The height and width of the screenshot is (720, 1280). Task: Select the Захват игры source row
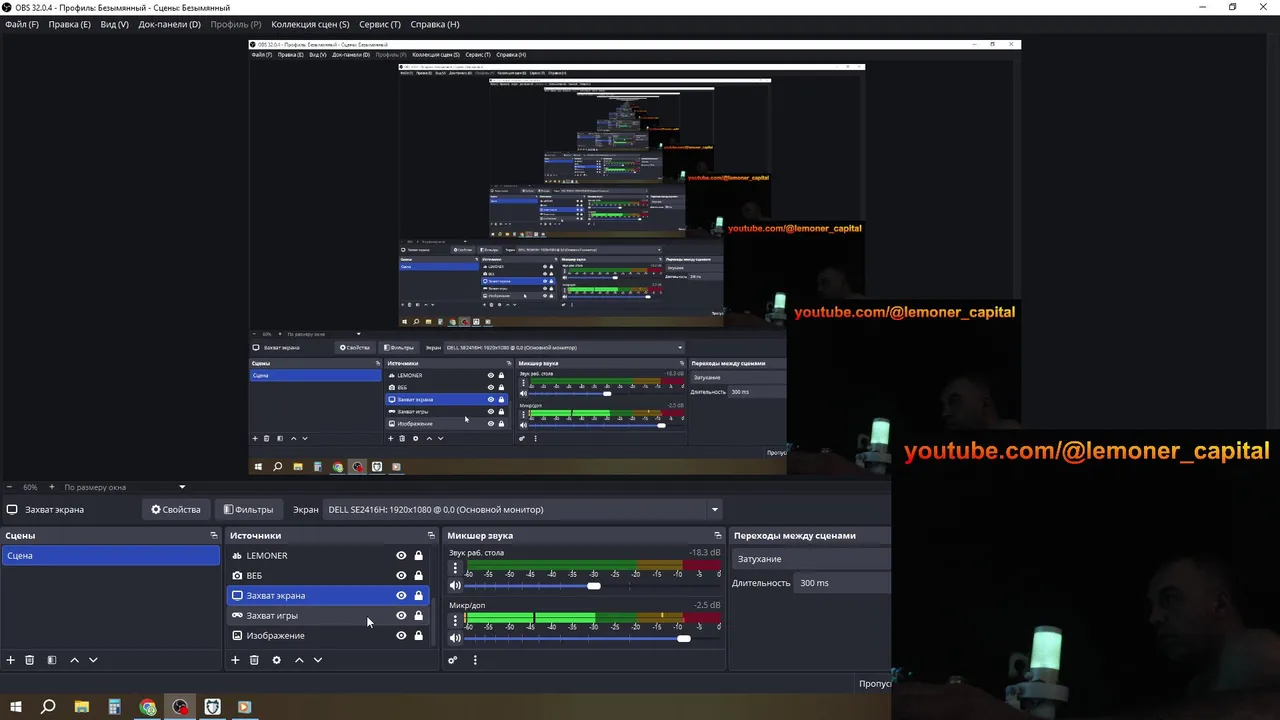(328, 616)
